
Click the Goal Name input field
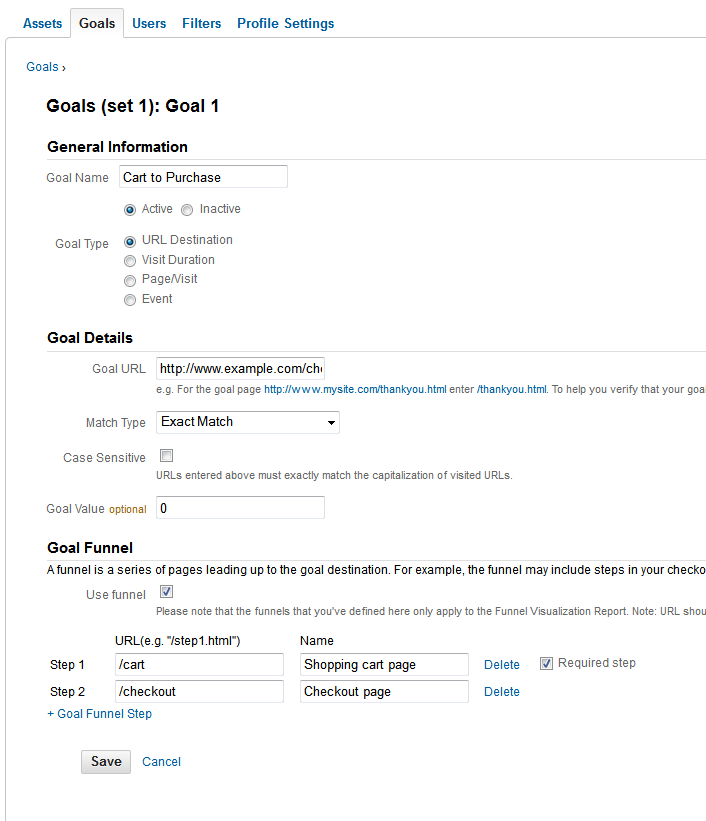[x=202, y=177]
